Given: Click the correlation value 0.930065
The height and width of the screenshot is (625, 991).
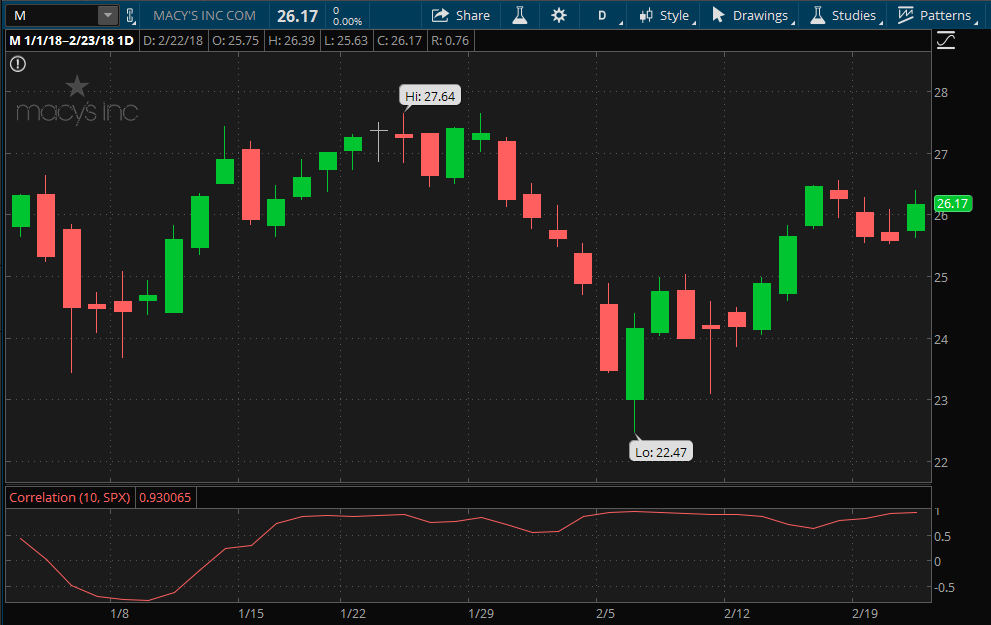Looking at the screenshot, I should click(165, 497).
